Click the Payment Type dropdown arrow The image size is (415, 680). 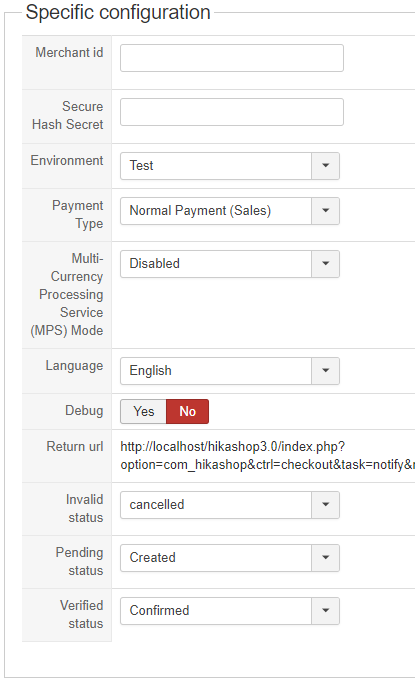326,211
